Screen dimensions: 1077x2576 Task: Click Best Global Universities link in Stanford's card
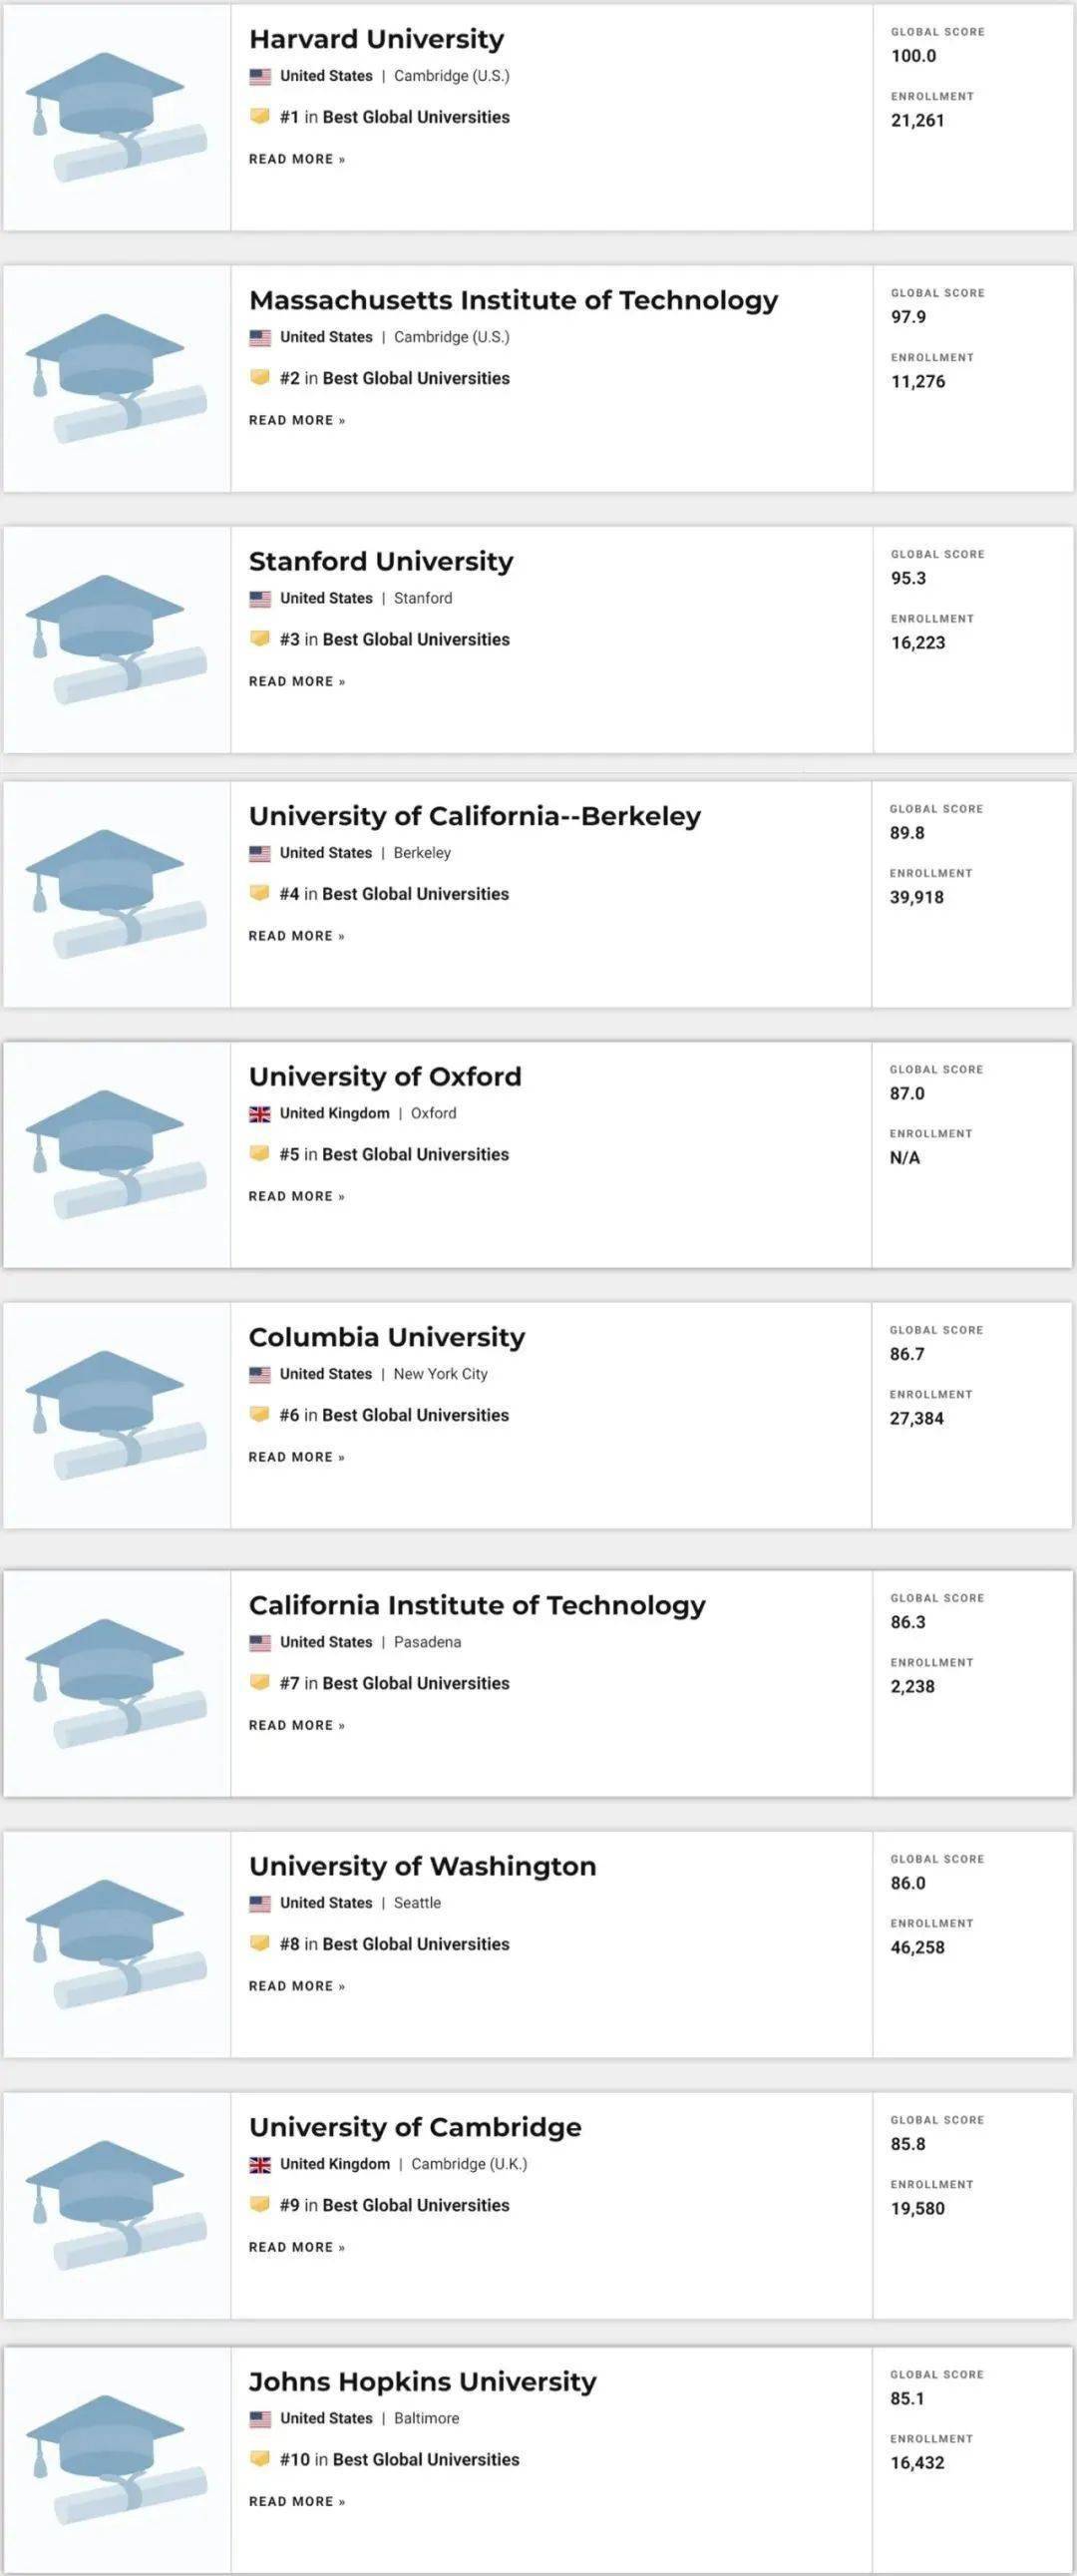click(416, 639)
